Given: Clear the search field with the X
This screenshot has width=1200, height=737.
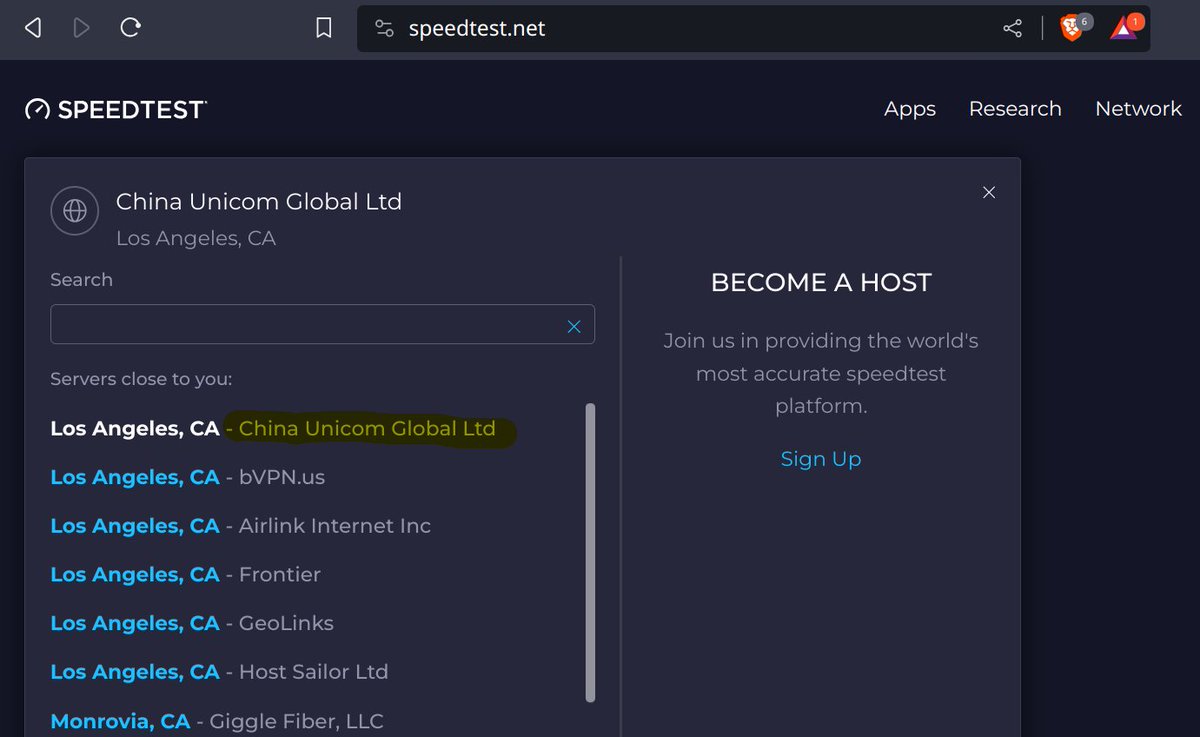Looking at the screenshot, I should (x=574, y=326).
